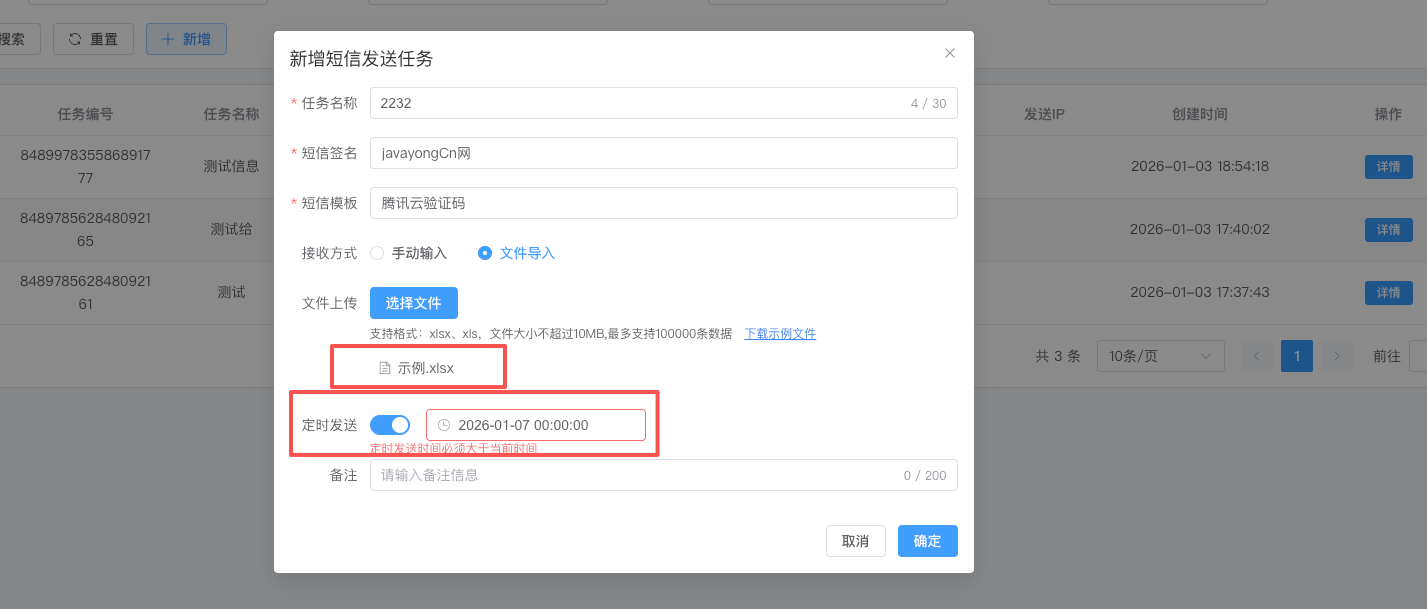Close the new SMS task dialog

coord(950,53)
